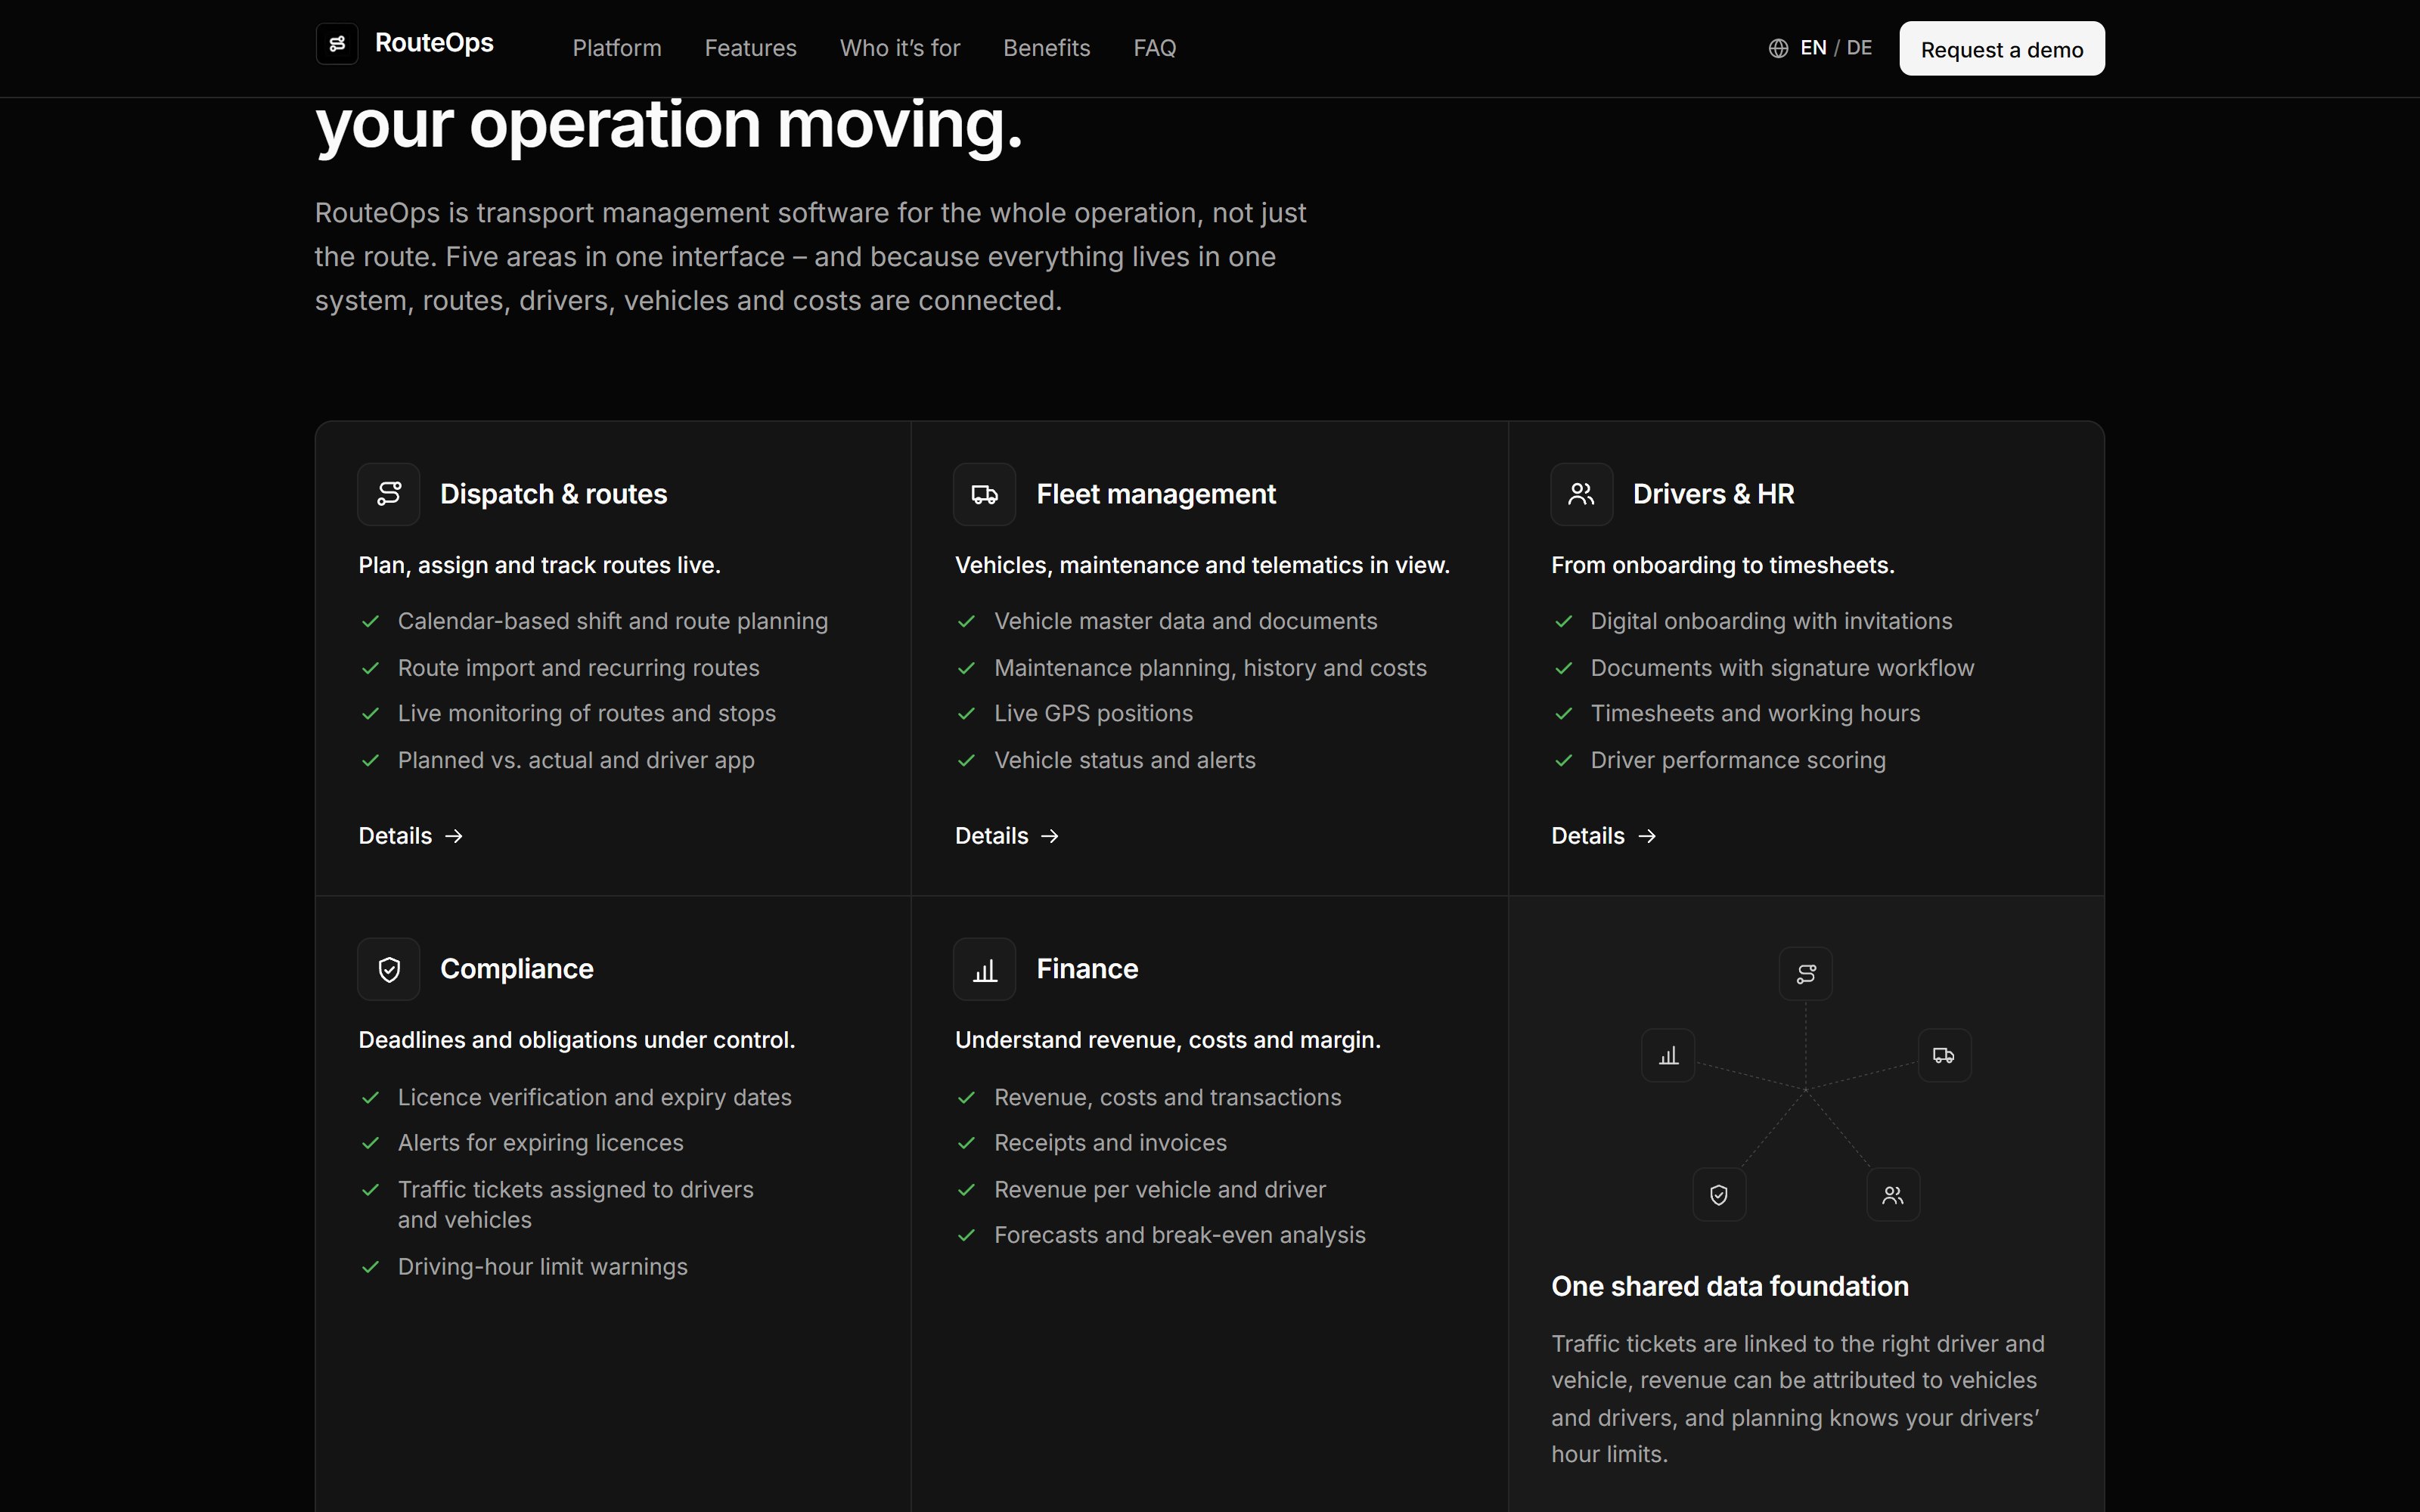
Task: Click the Compliance heading
Action: [x=517, y=969]
